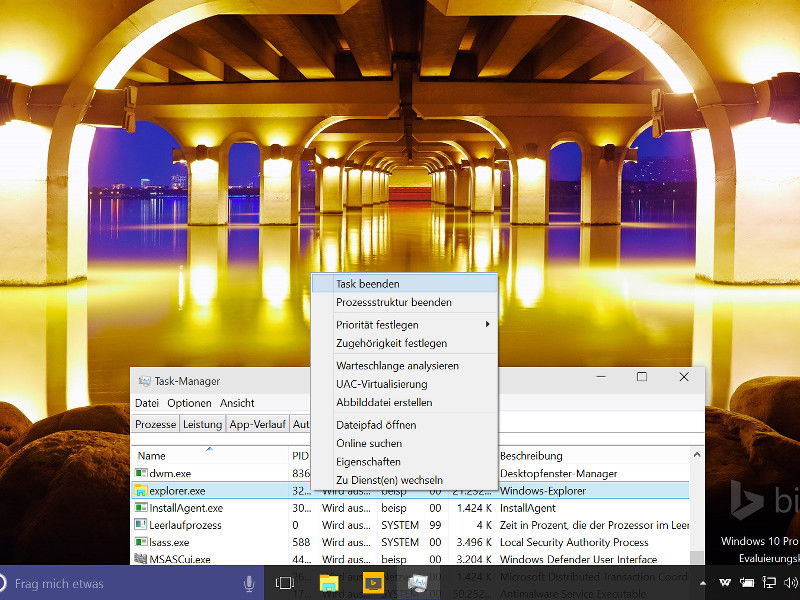
Task: Select the Leerlaufprozess process name
Action: pyautogui.click(x=185, y=525)
